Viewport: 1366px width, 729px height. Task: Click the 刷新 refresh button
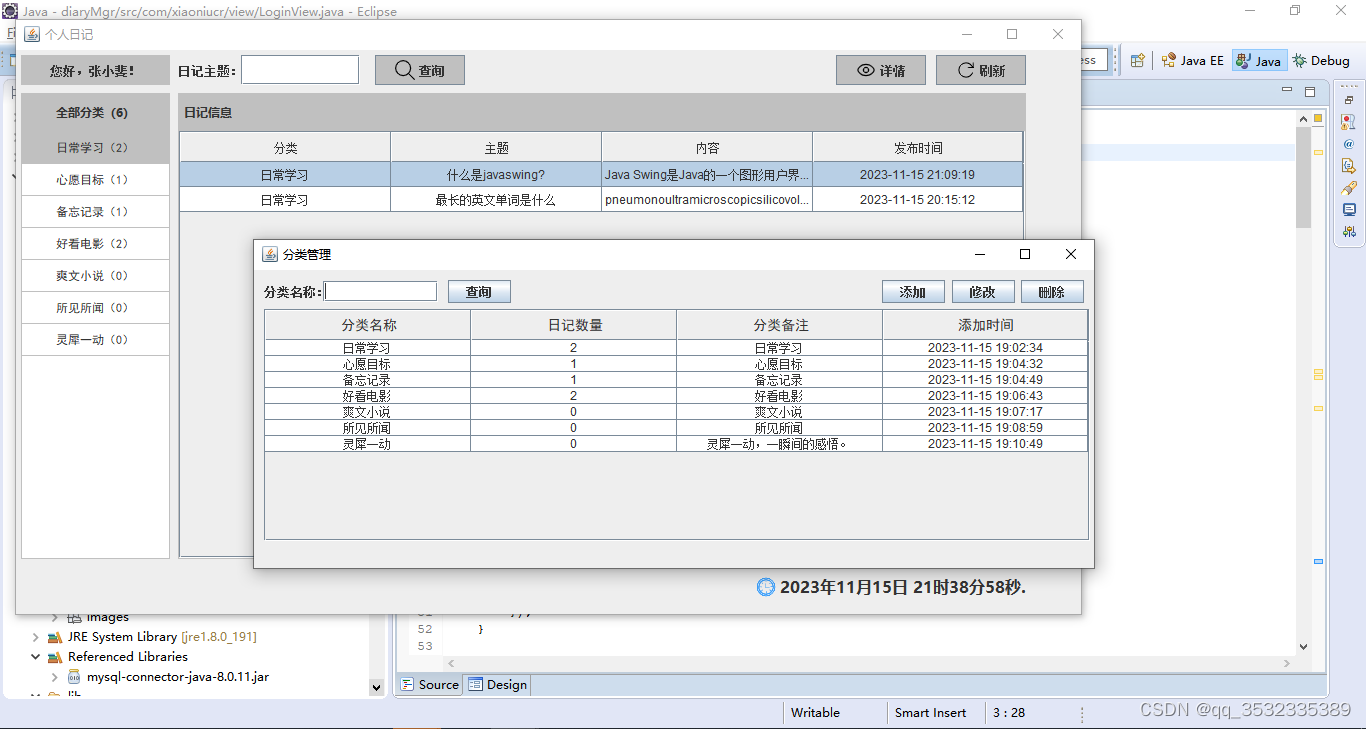point(980,70)
